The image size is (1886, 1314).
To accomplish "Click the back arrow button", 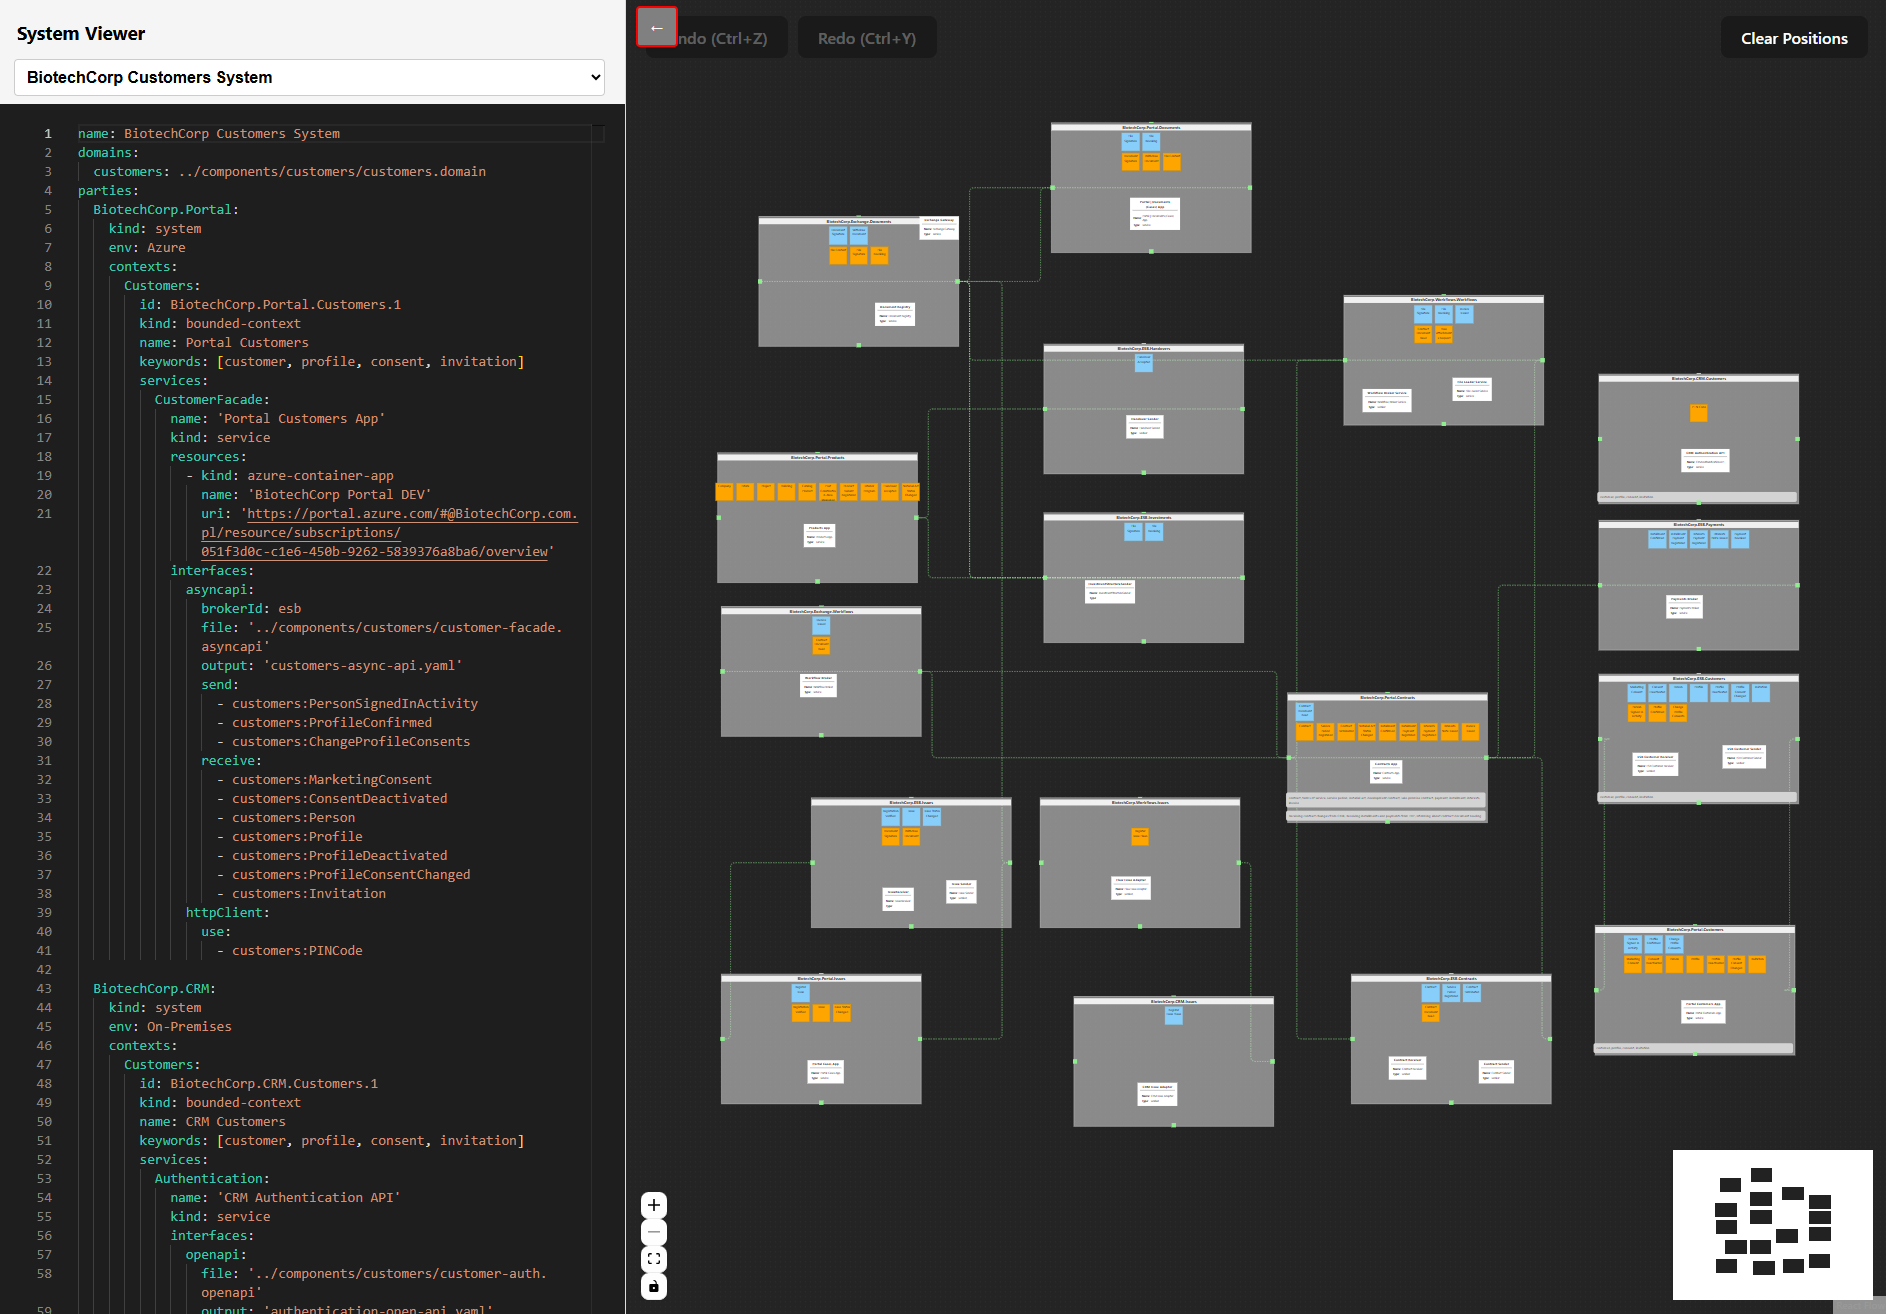I will (x=657, y=27).
